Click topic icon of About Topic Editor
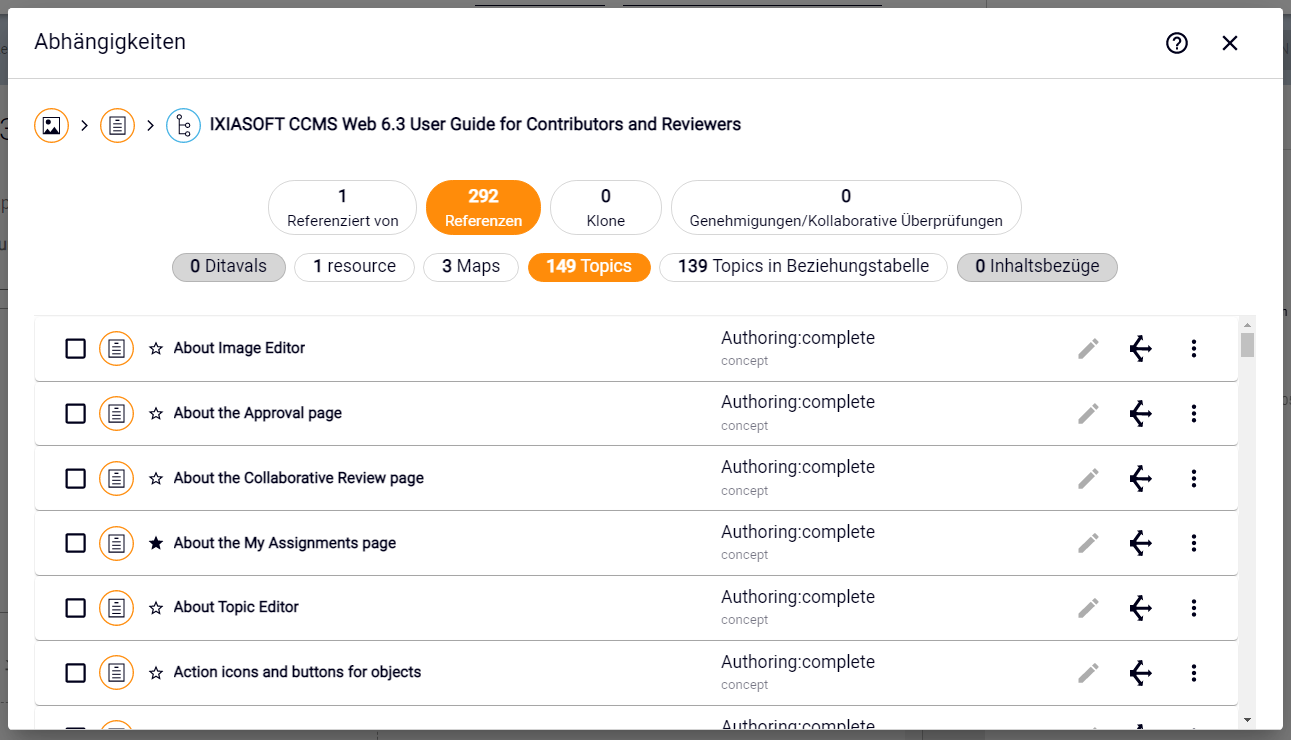 tap(117, 608)
